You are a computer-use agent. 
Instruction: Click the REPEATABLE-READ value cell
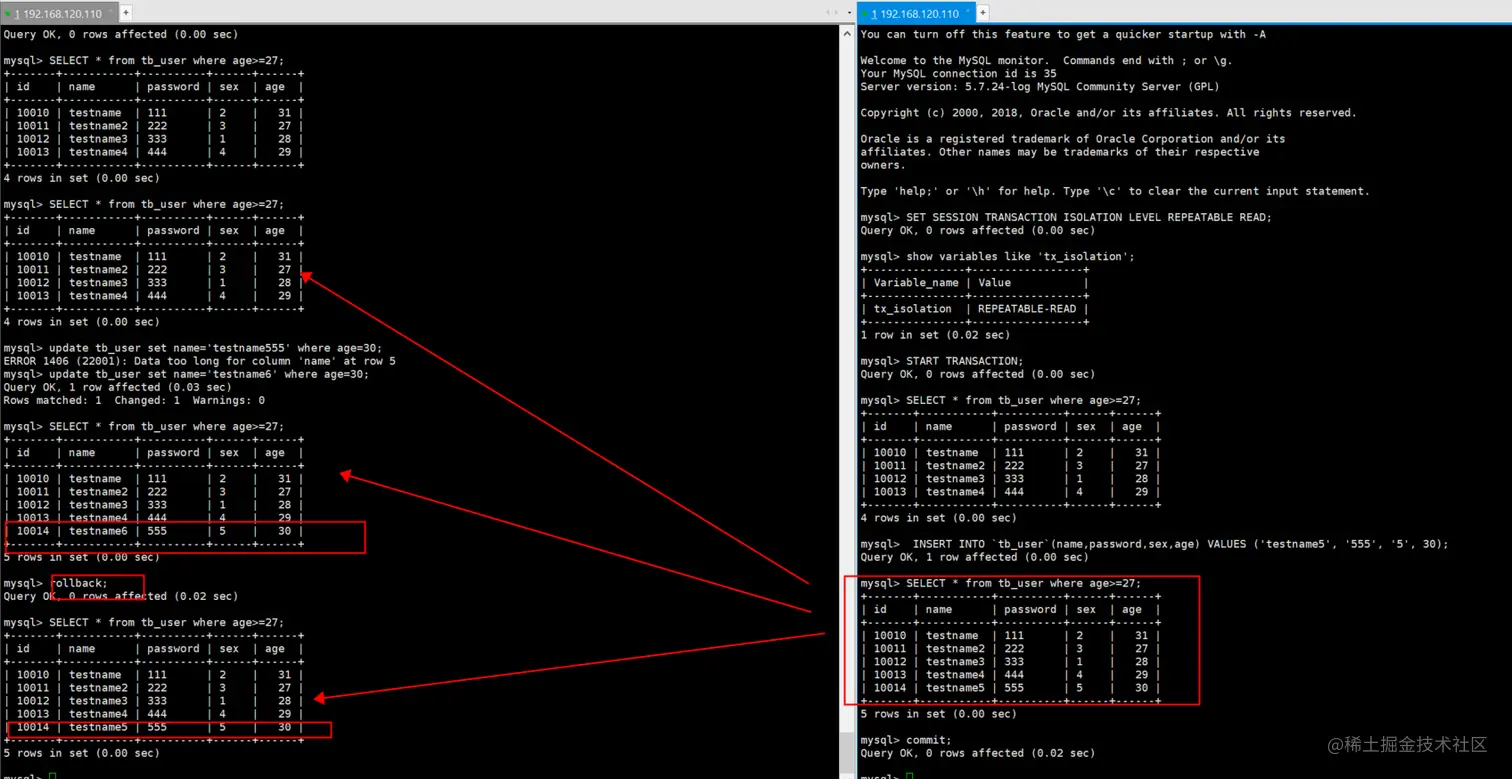[x=1027, y=308]
